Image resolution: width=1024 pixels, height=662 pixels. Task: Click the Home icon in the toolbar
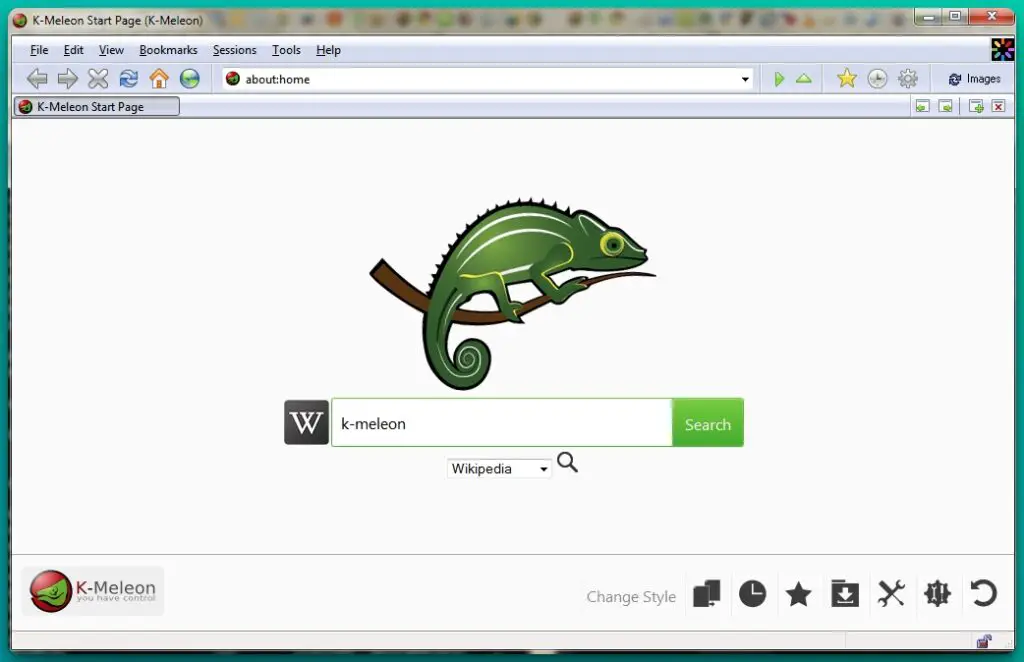click(159, 78)
